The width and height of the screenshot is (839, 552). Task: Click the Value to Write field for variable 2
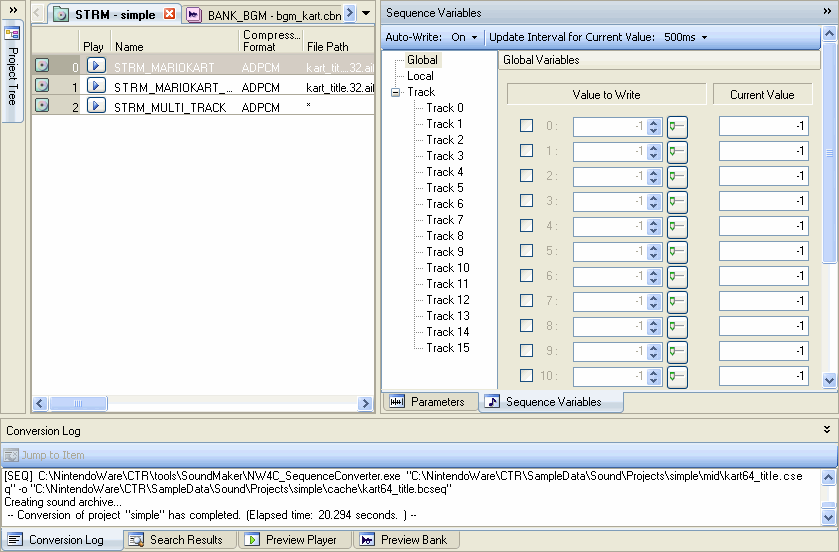(608, 176)
